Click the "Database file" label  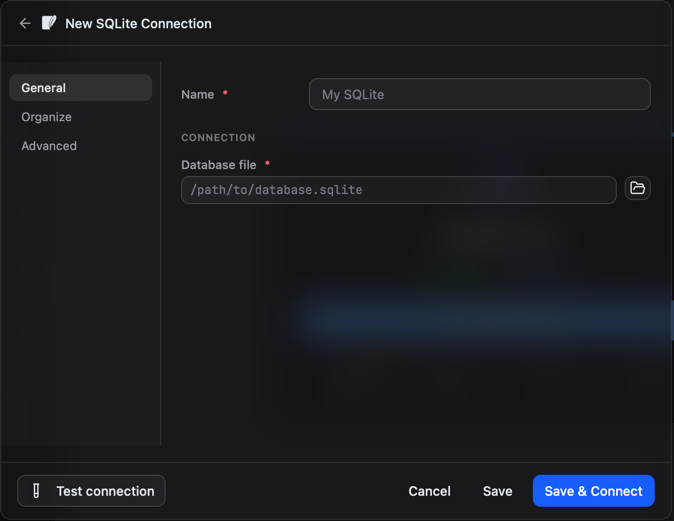click(x=219, y=165)
